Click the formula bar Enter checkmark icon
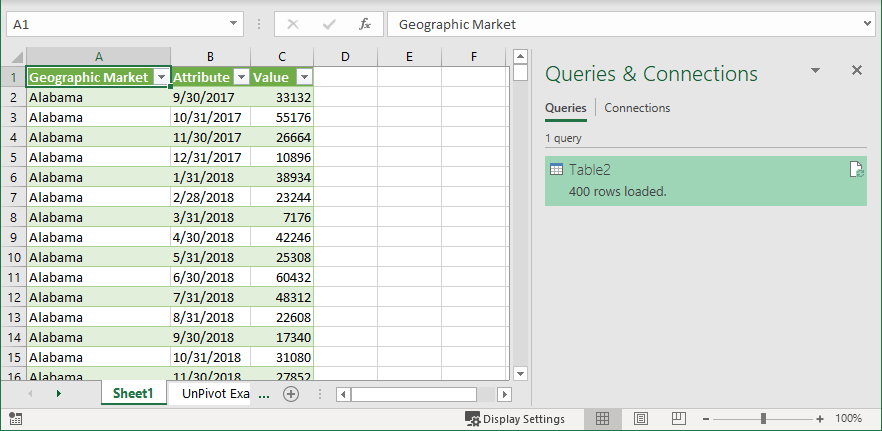 (329, 24)
